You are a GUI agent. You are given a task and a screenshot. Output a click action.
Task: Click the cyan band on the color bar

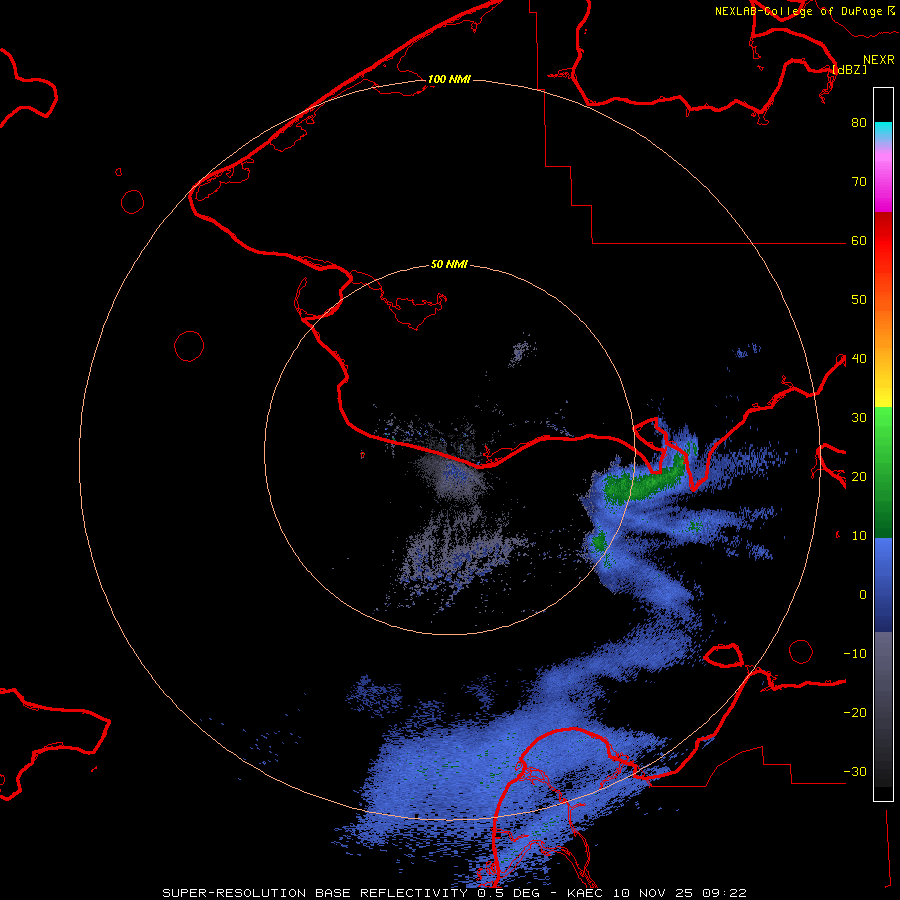[883, 129]
